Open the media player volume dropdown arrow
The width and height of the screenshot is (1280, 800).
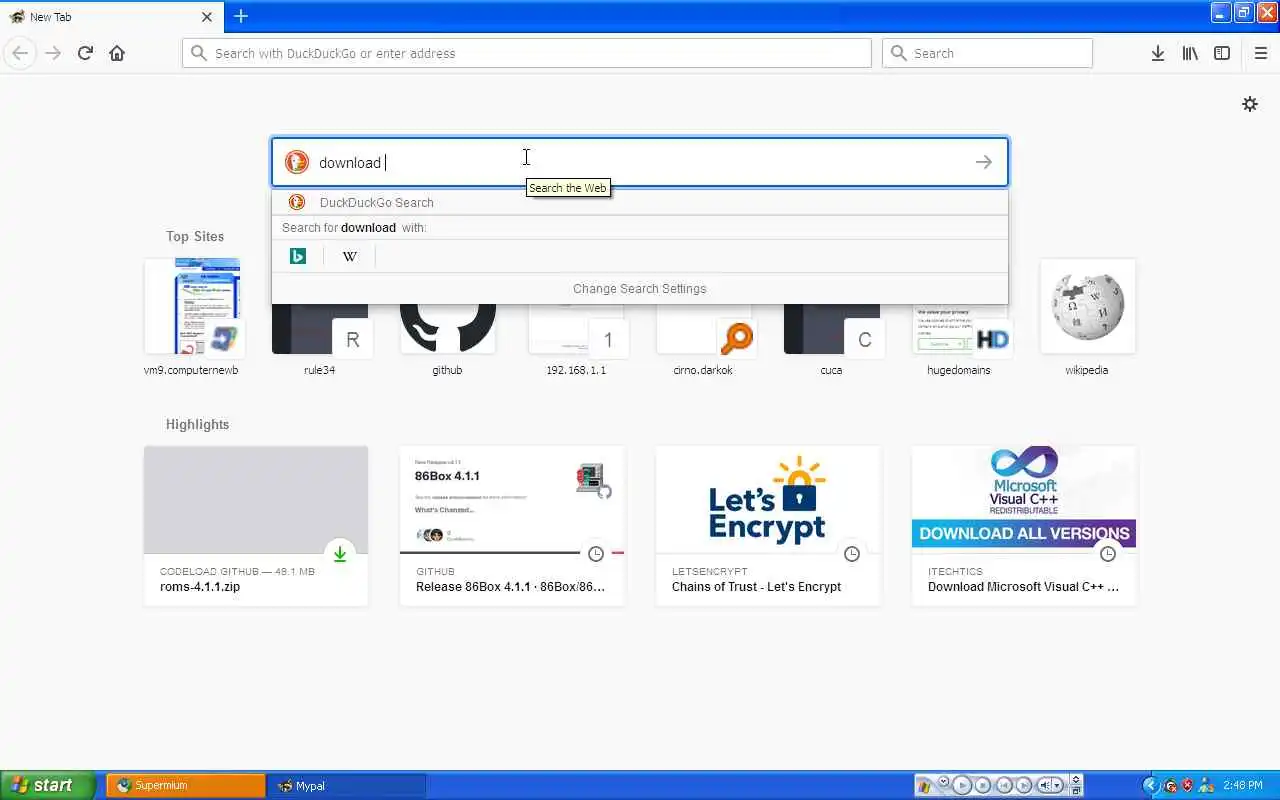(x=1058, y=785)
